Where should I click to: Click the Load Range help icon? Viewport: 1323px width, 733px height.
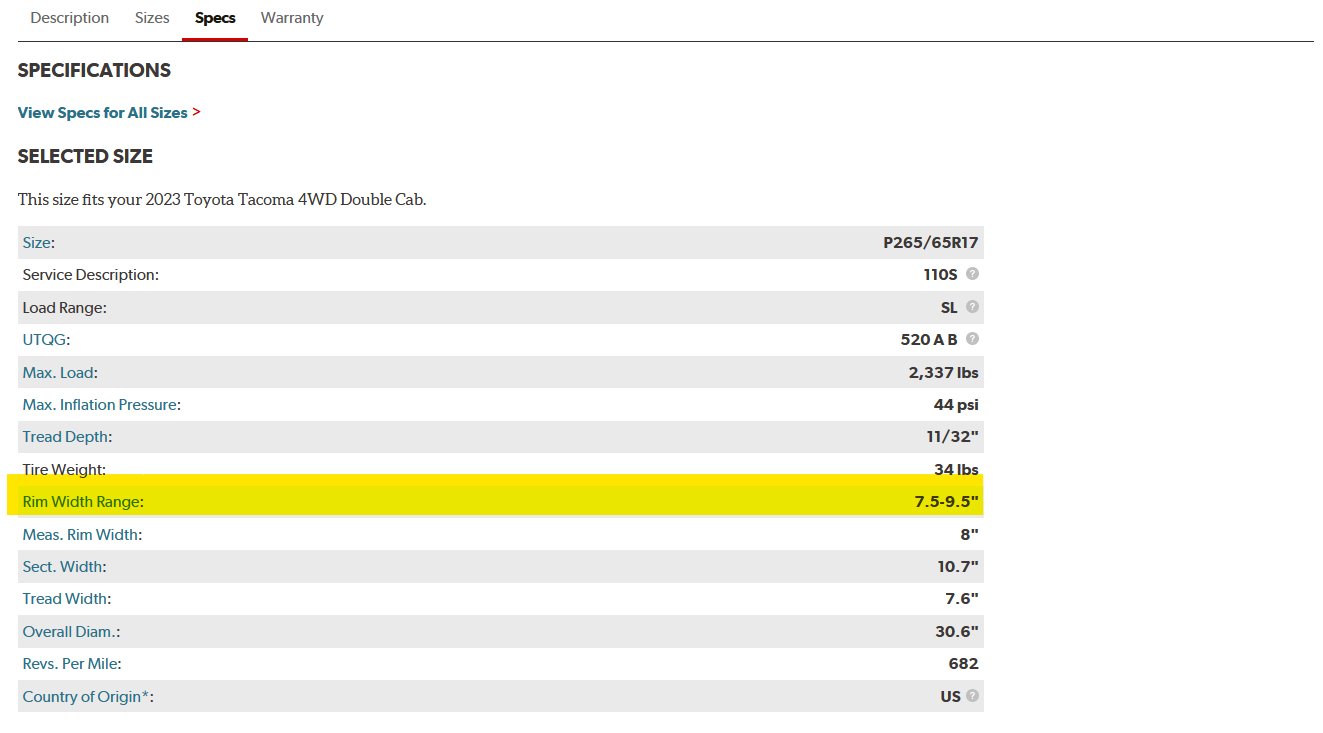(x=972, y=307)
